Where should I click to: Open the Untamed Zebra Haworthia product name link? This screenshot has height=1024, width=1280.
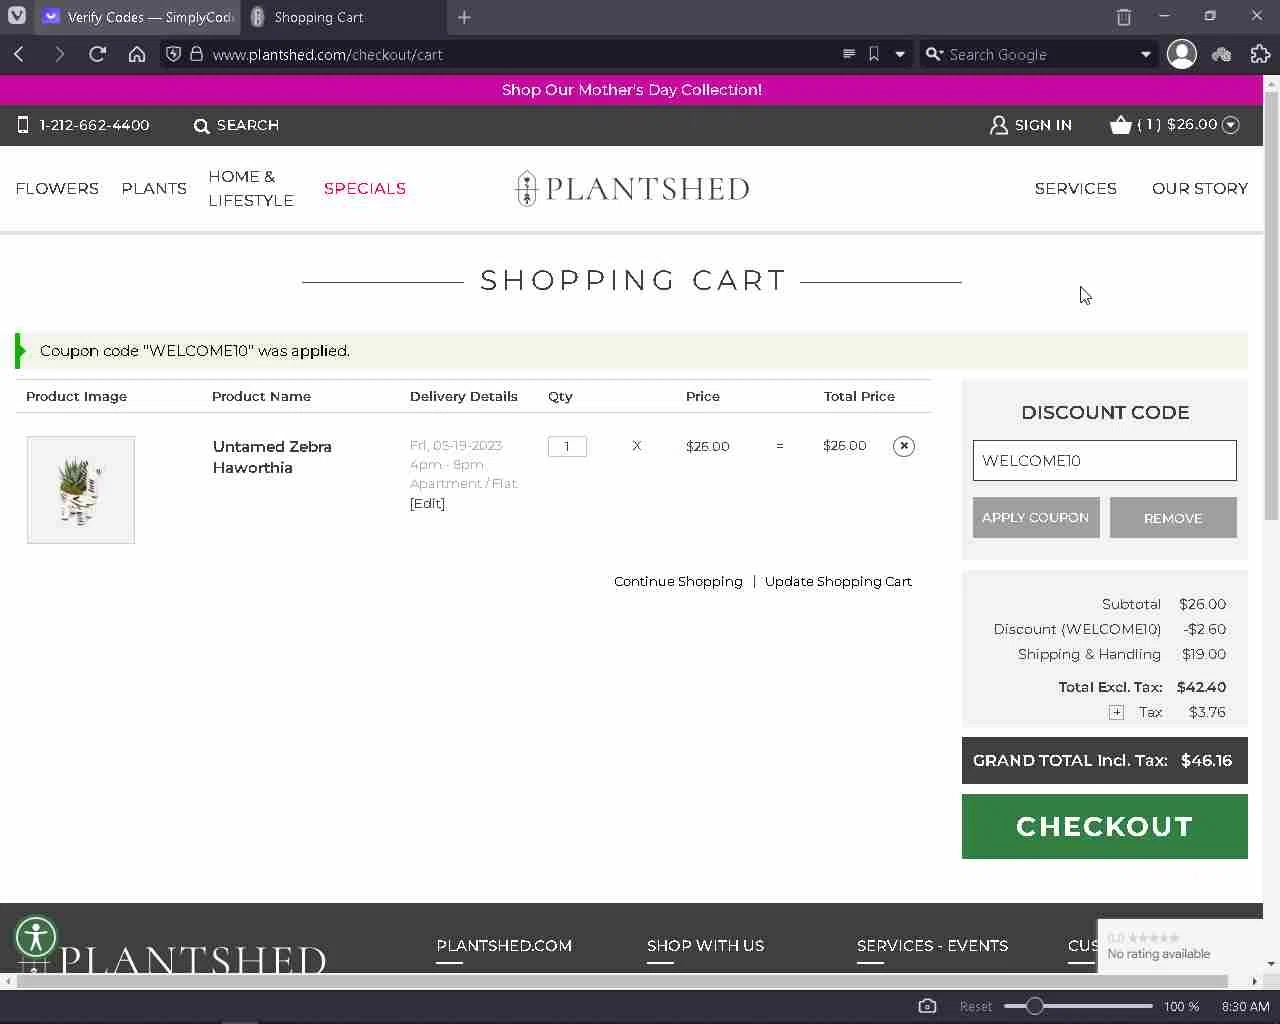coord(272,457)
